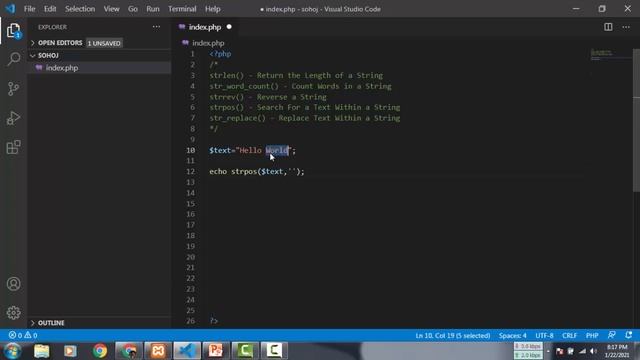
Task: Click line 10 $text code
Action: (252, 150)
